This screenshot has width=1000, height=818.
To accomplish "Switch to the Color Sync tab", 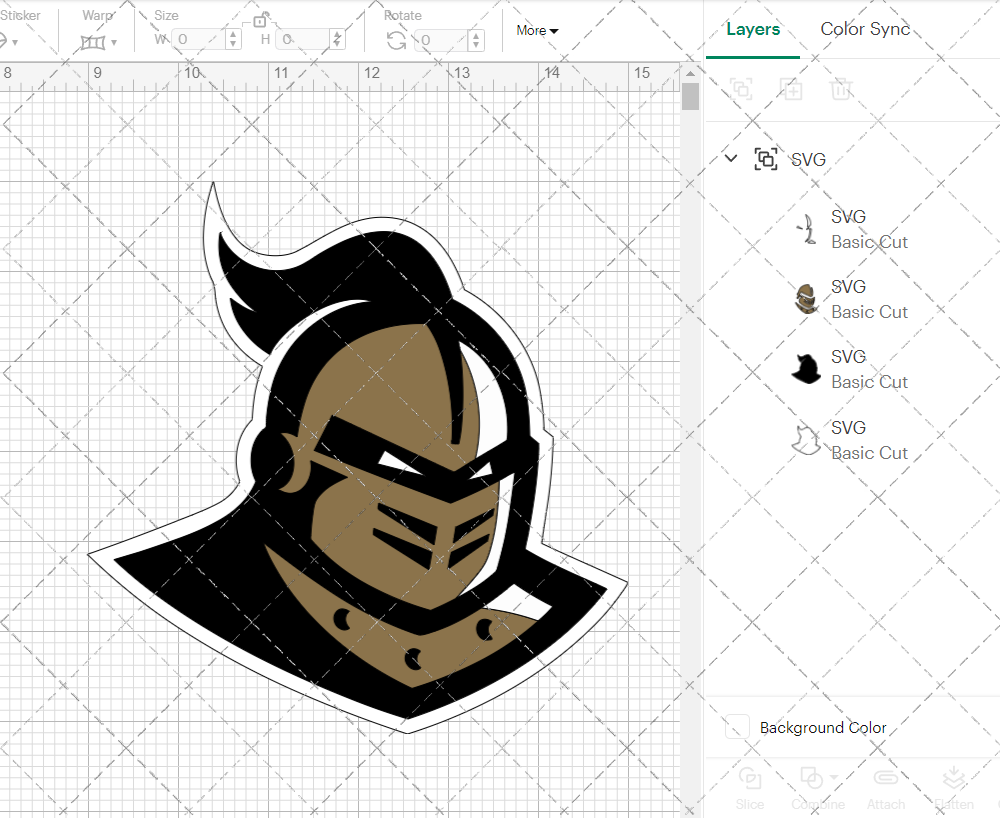I will [865, 30].
